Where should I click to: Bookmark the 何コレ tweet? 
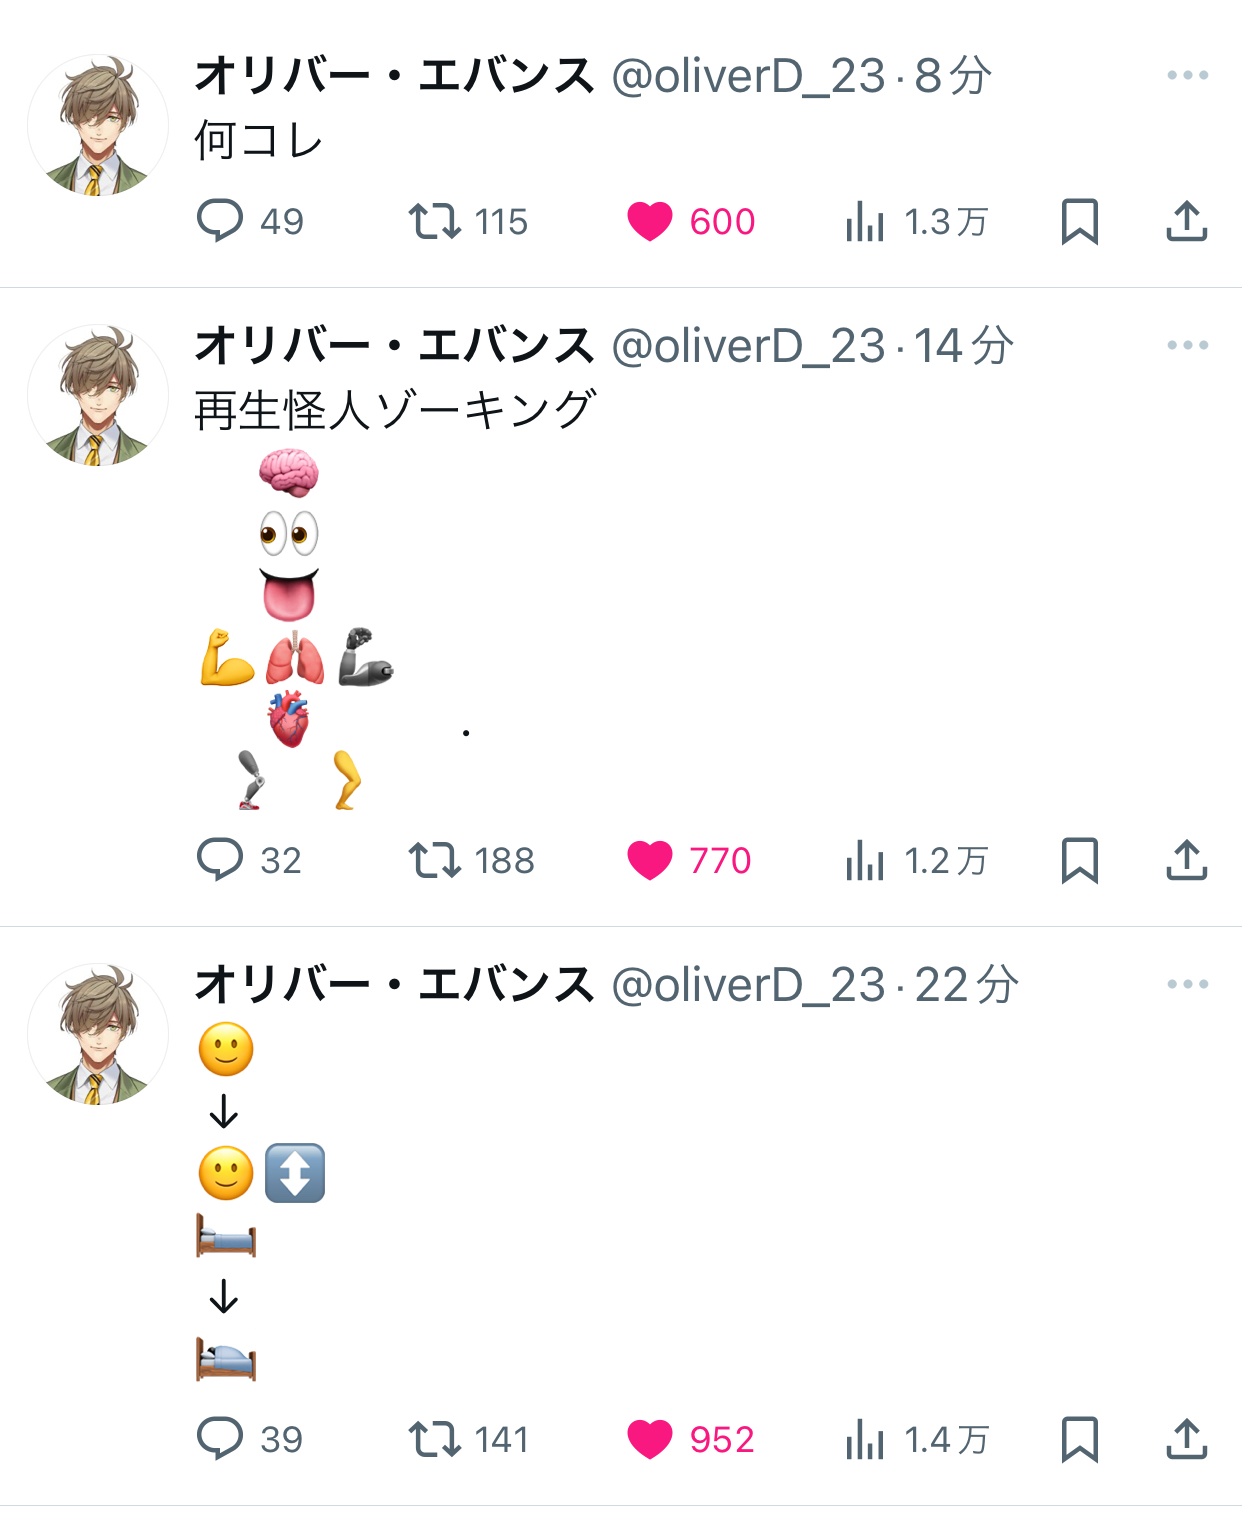point(1079,221)
